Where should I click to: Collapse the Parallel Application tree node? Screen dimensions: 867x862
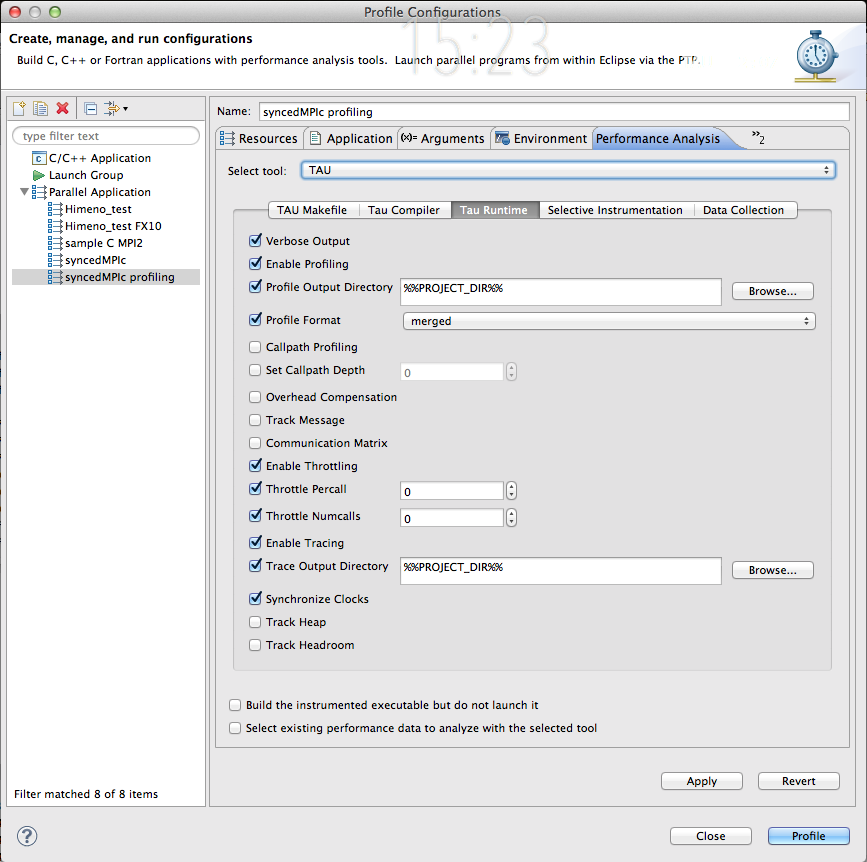25,192
